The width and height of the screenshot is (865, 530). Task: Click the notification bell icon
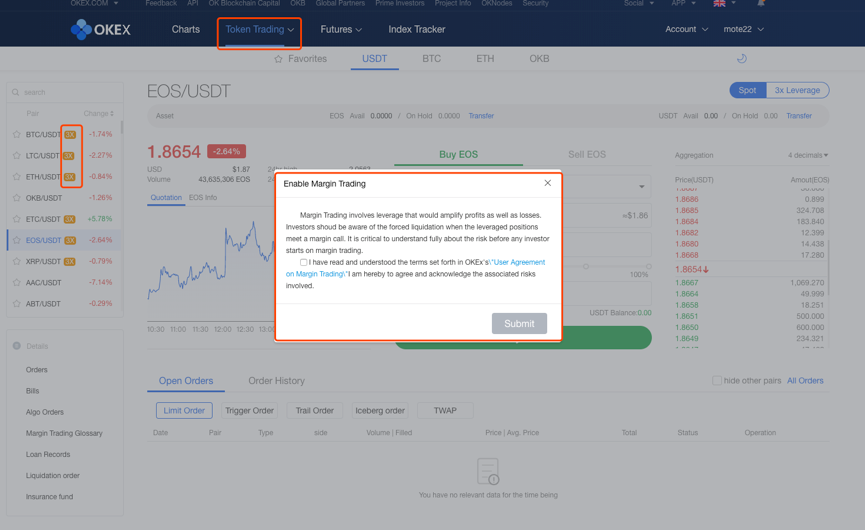(x=761, y=3)
